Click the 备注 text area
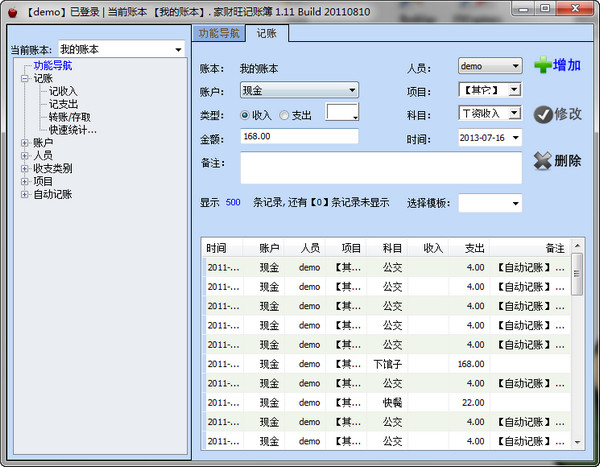Image resolution: width=600 pixels, height=467 pixels. (381, 168)
